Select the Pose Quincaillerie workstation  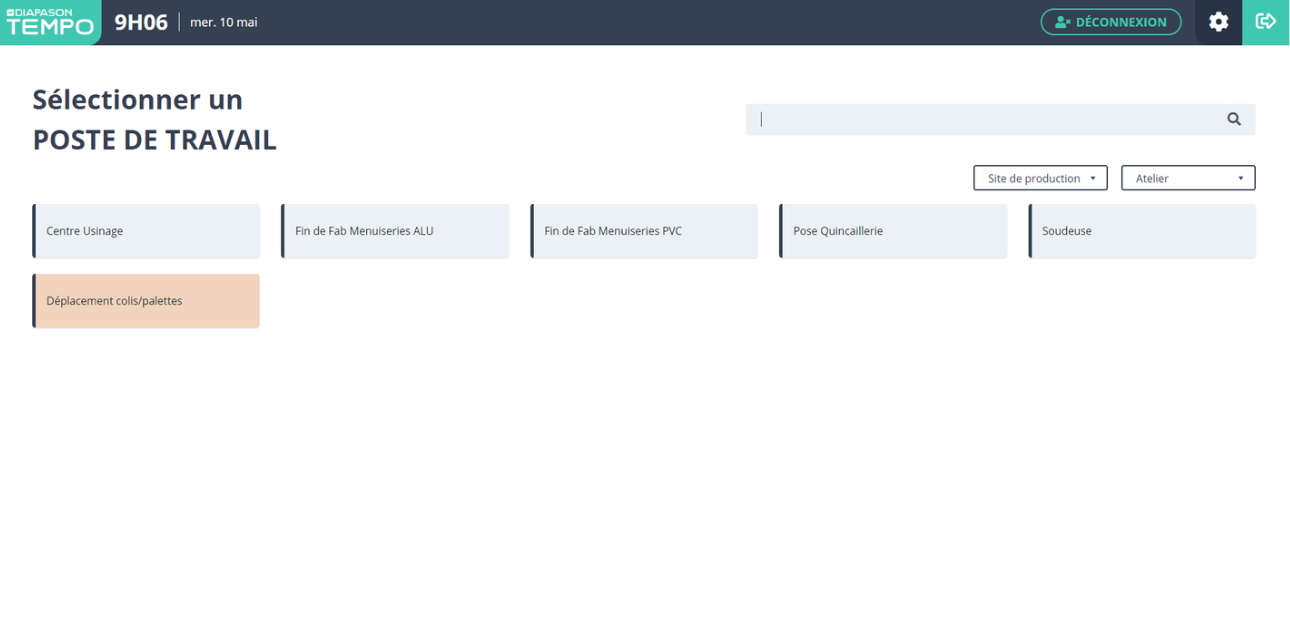(893, 231)
